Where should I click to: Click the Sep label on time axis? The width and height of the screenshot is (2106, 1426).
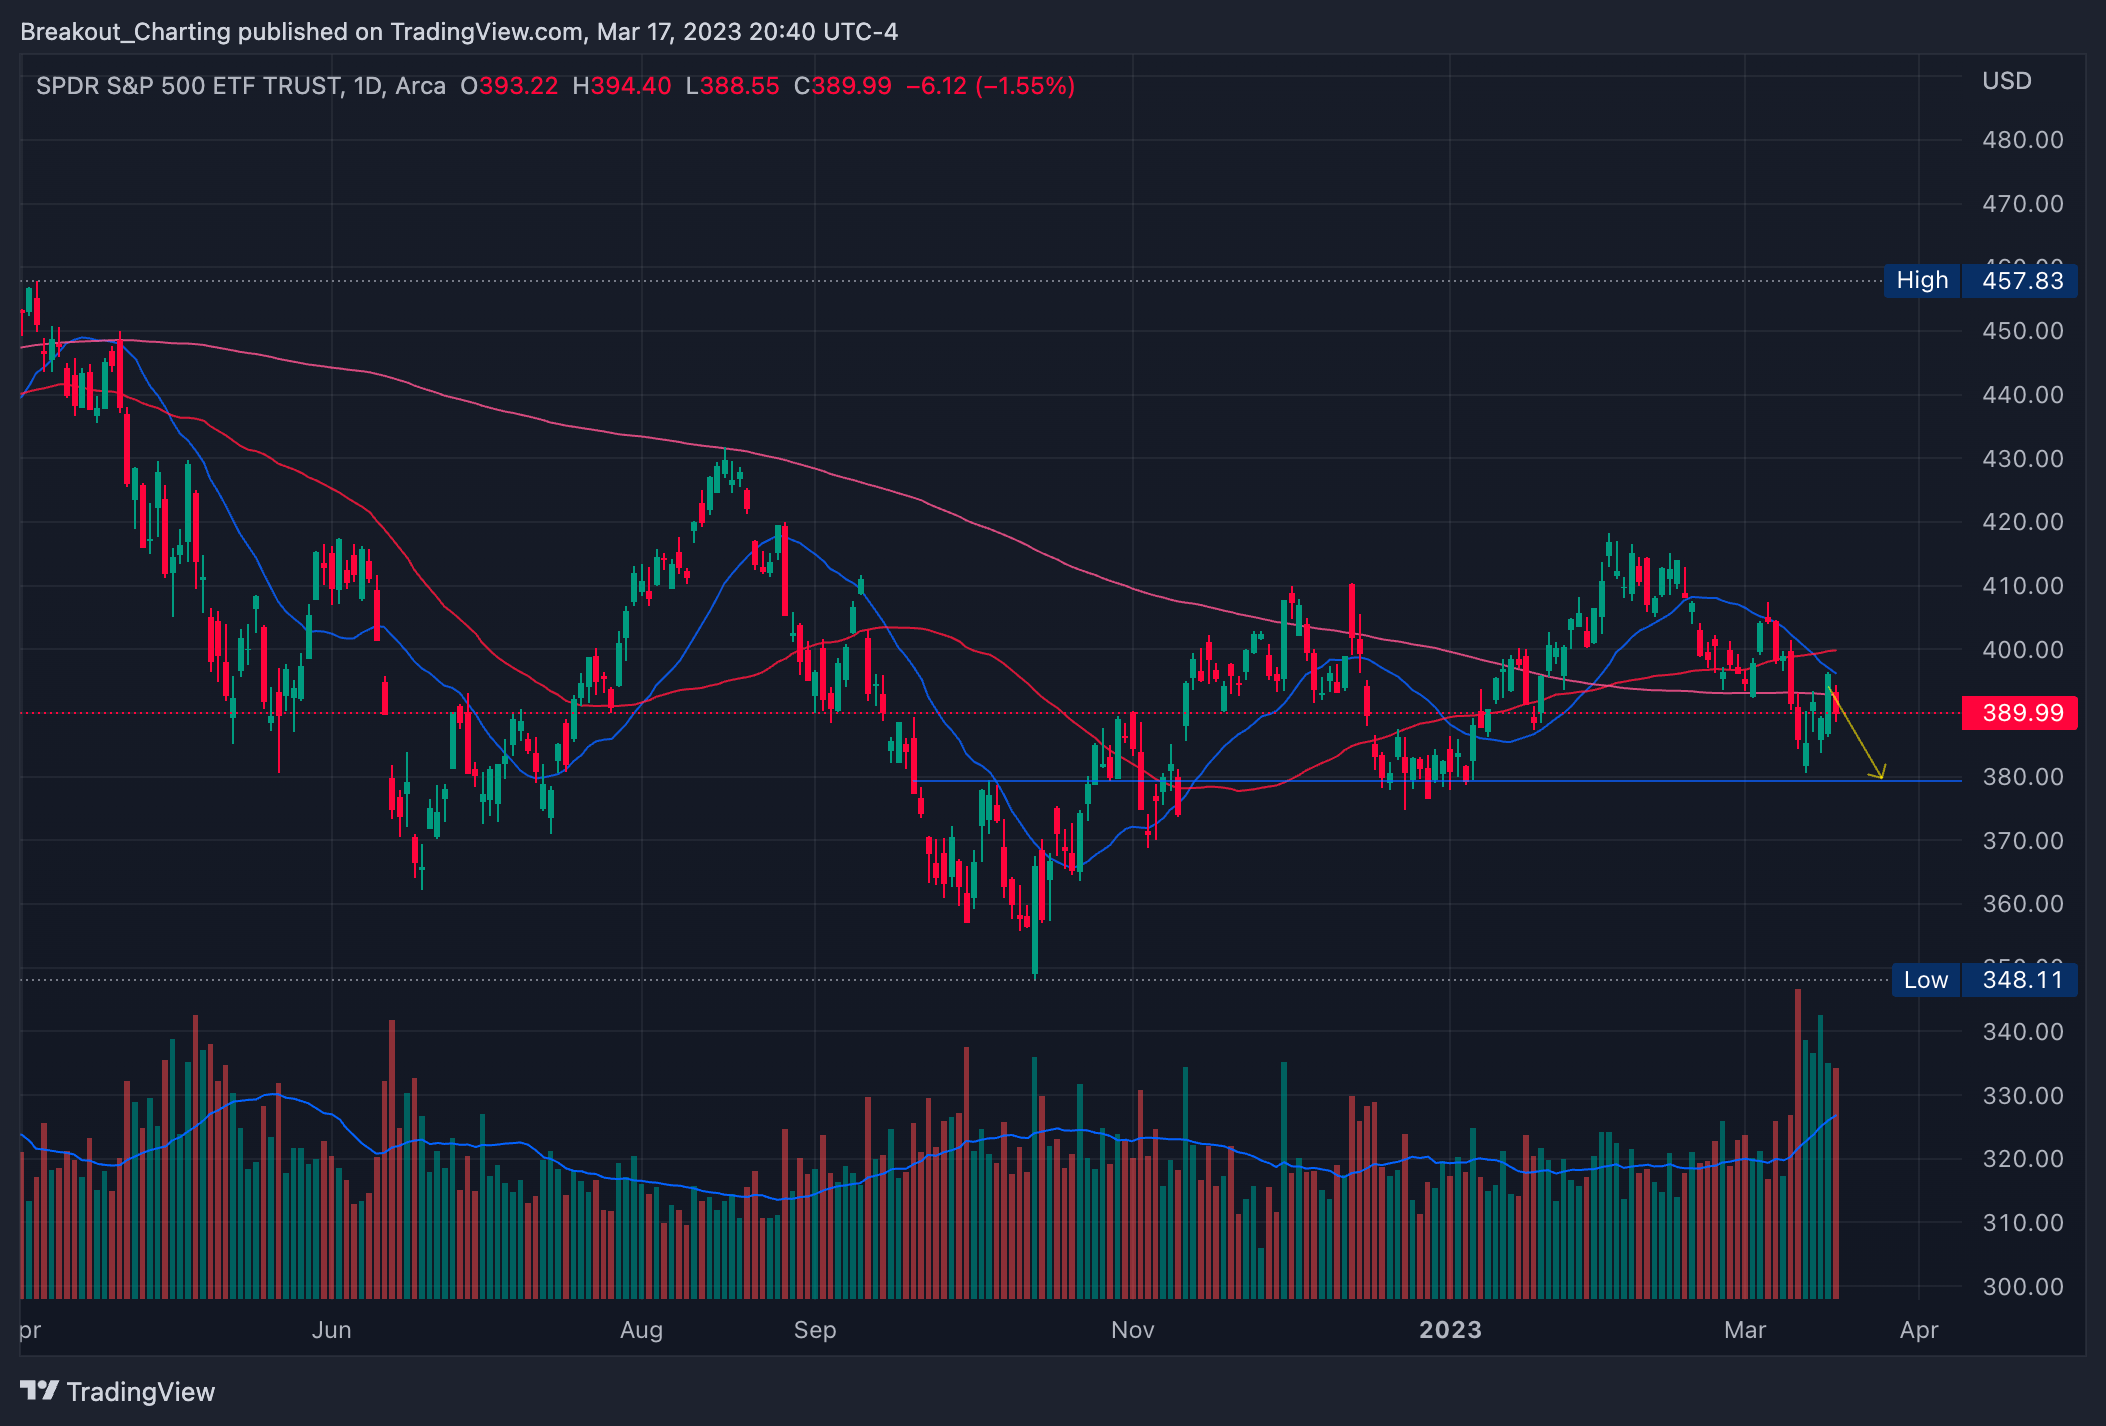click(814, 1330)
